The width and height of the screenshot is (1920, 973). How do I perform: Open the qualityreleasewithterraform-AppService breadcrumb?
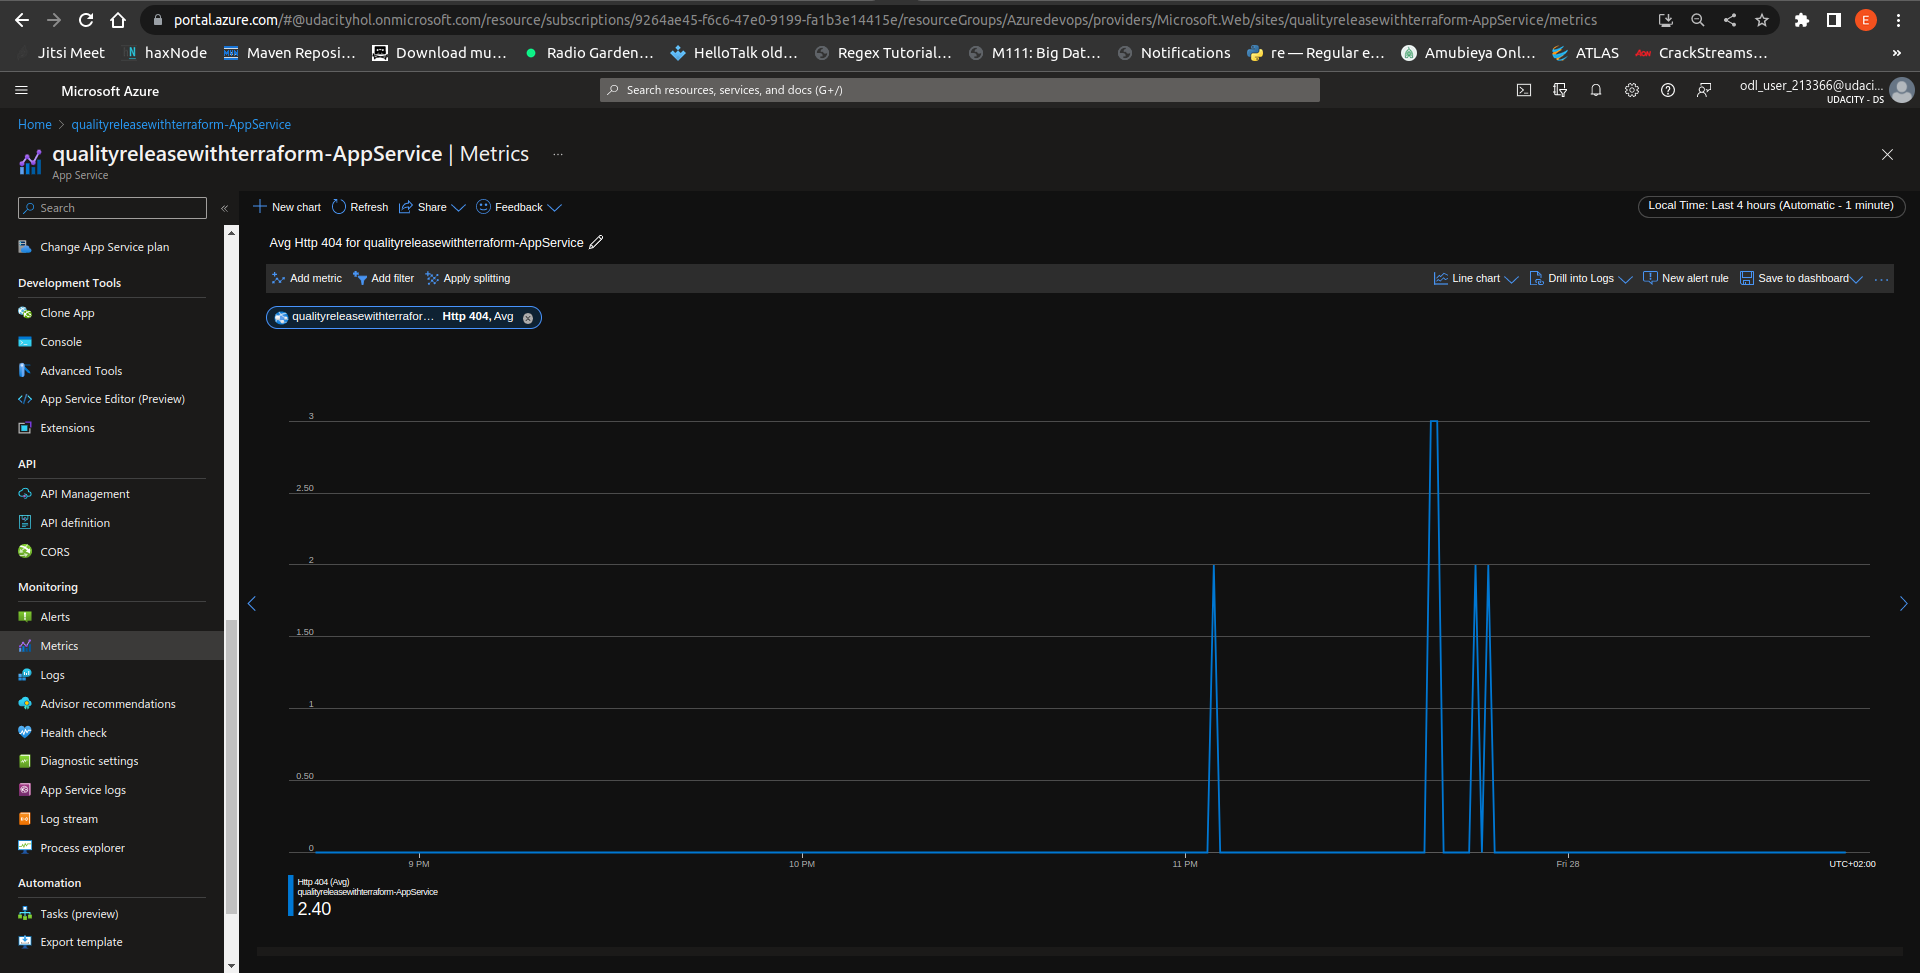(x=181, y=125)
